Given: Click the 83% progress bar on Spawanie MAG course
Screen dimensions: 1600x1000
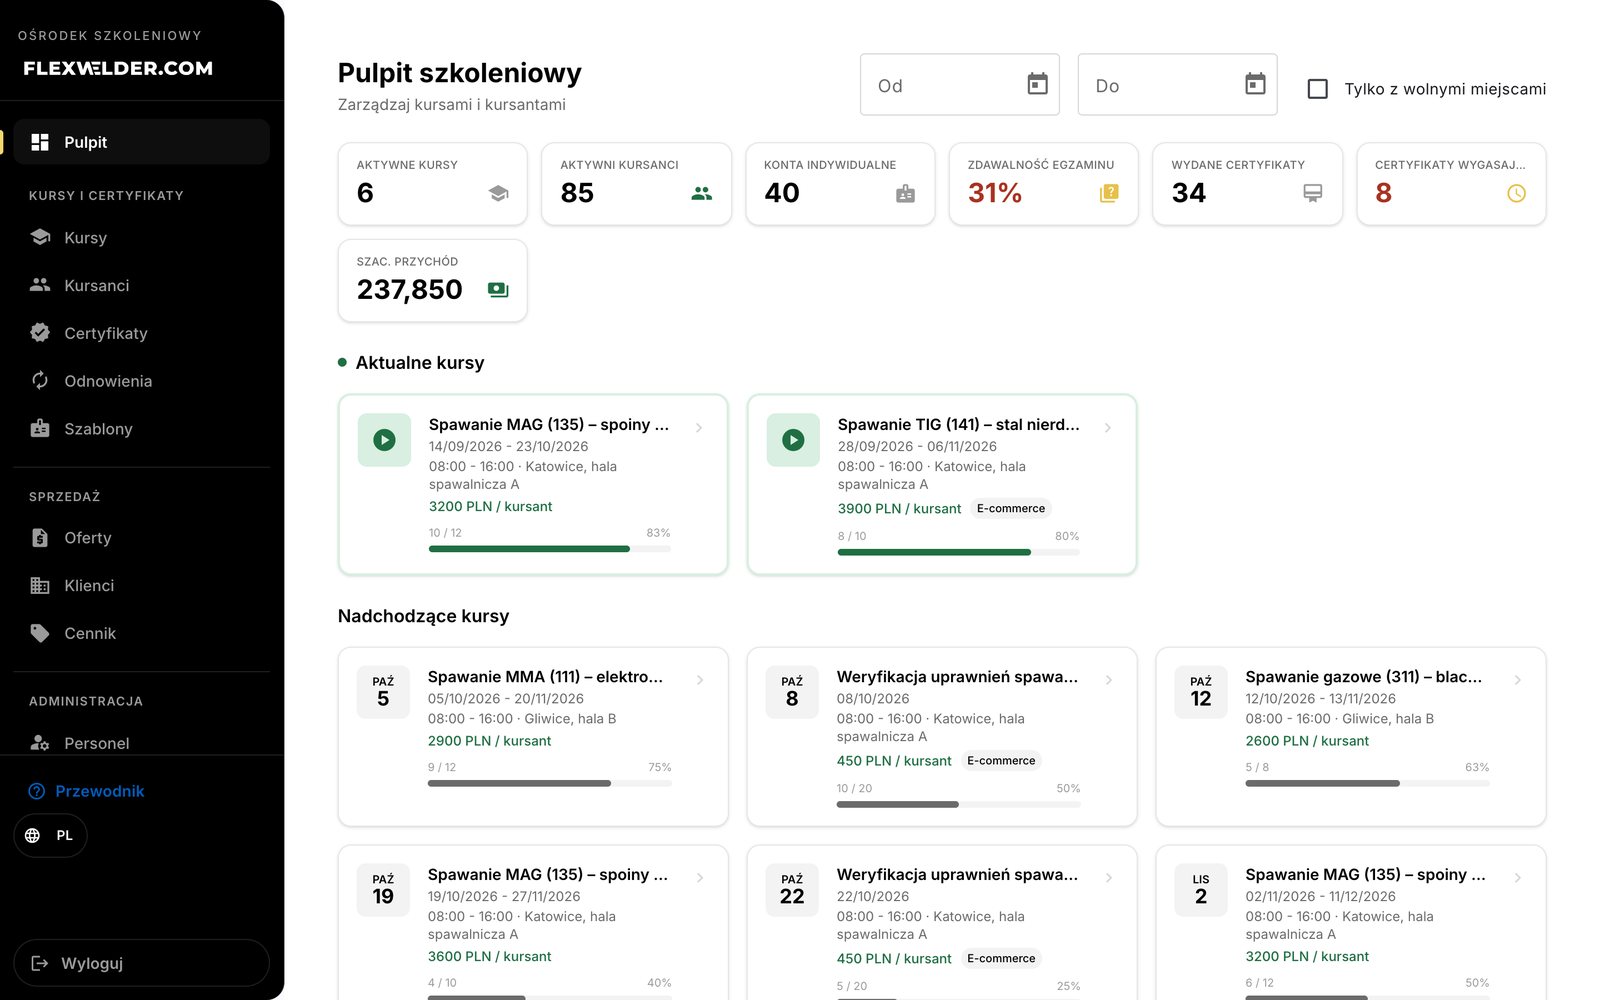Looking at the screenshot, I should (x=549, y=548).
